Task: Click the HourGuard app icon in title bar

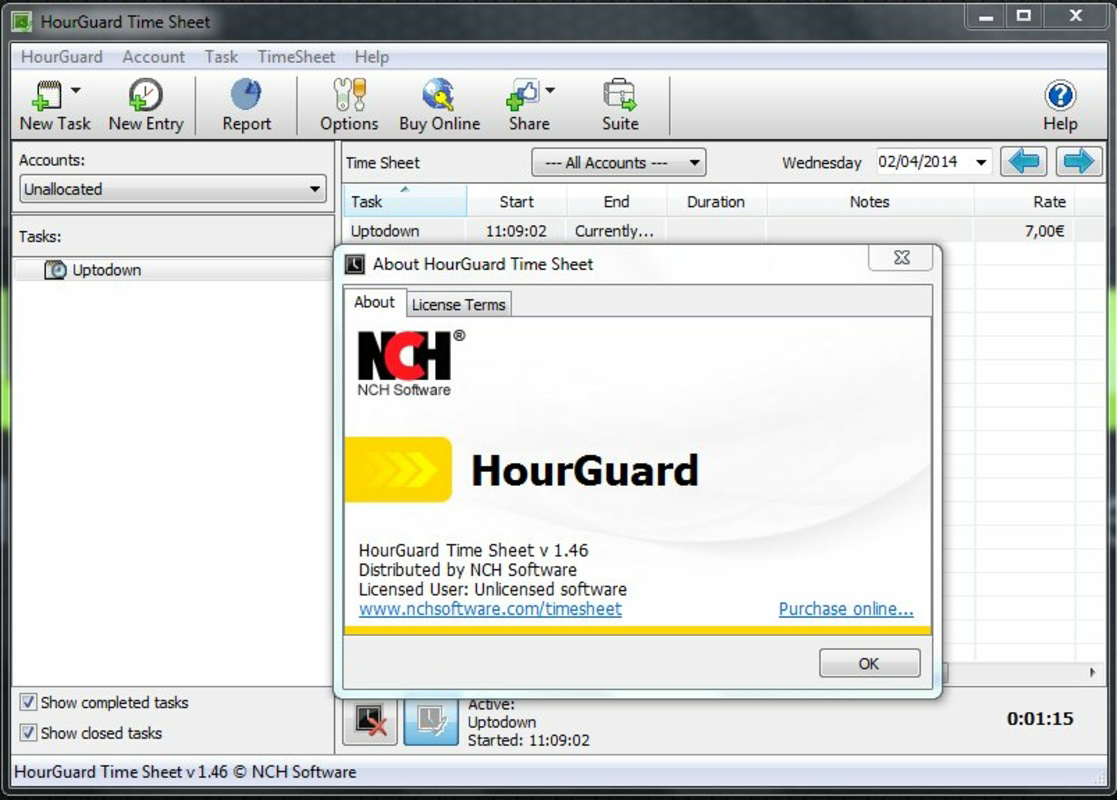Action: pyautogui.click(x=22, y=21)
